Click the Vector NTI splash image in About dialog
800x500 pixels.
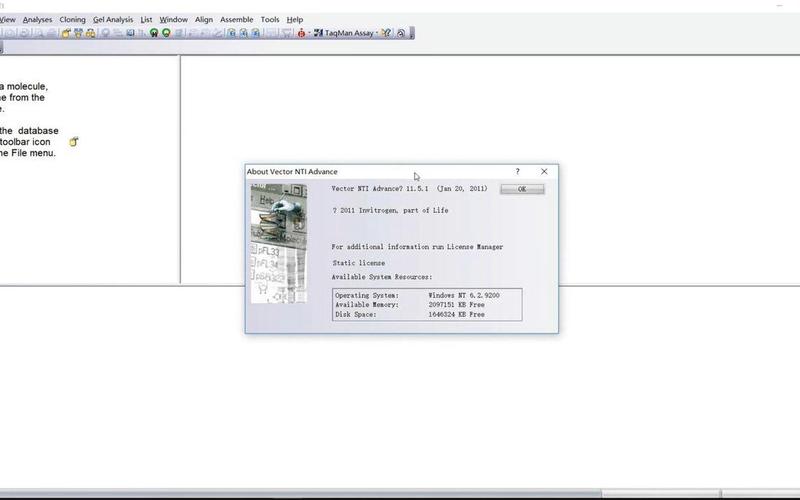[278, 244]
